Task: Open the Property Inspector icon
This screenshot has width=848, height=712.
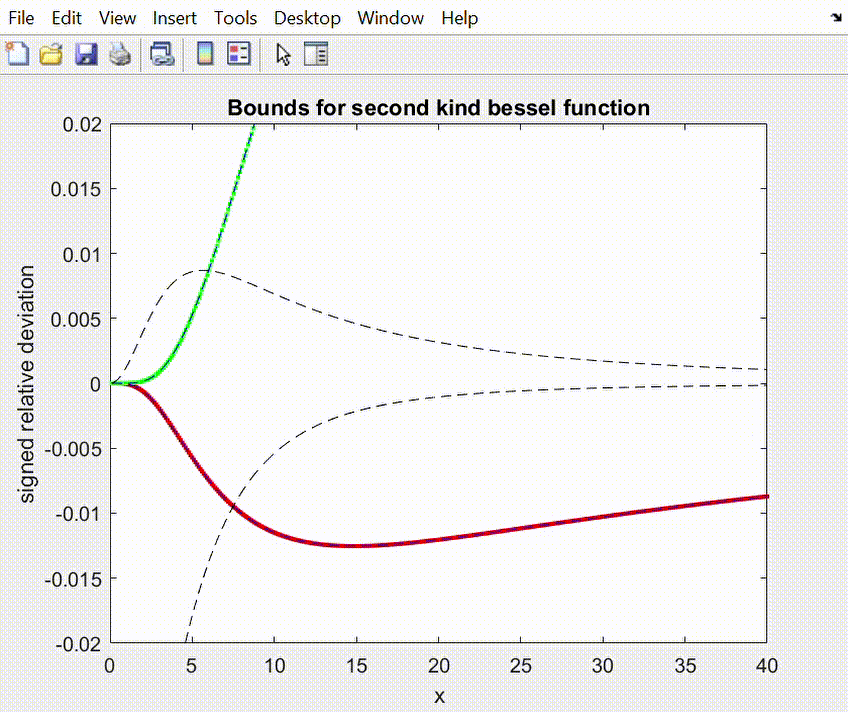Action: pyautogui.click(x=316, y=54)
